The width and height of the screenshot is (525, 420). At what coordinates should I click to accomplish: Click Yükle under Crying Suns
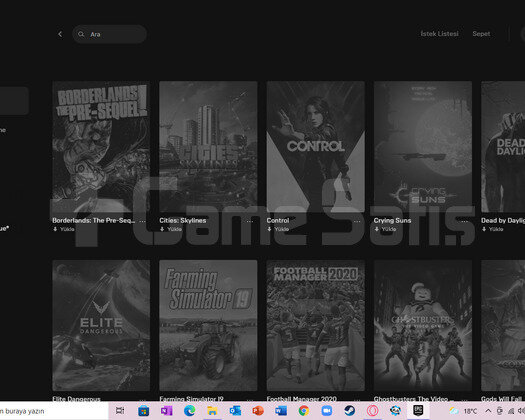point(385,229)
